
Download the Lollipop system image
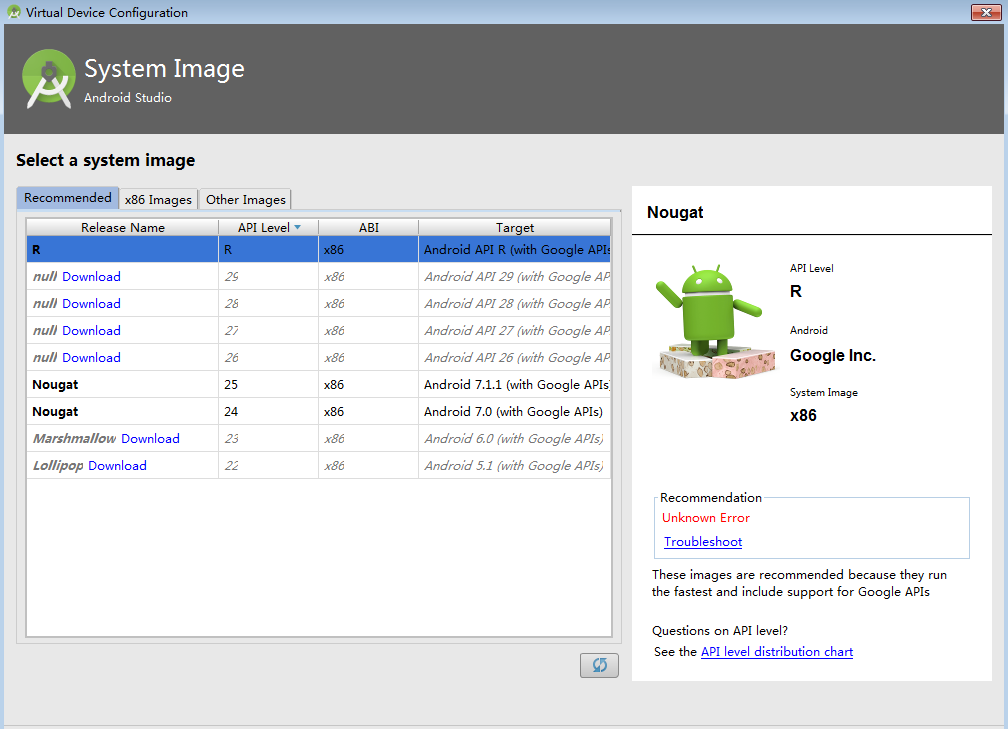coord(118,465)
